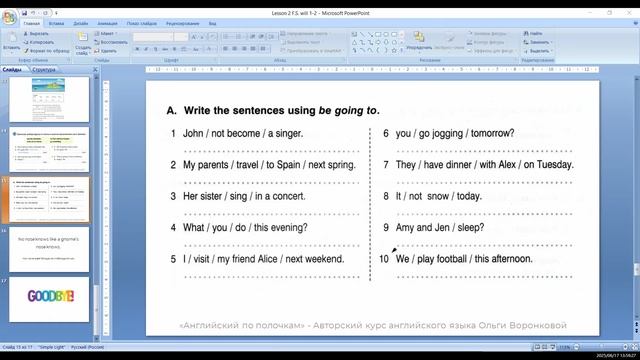
Task: Toggle strikethrough text formatting
Action: click(165, 49)
